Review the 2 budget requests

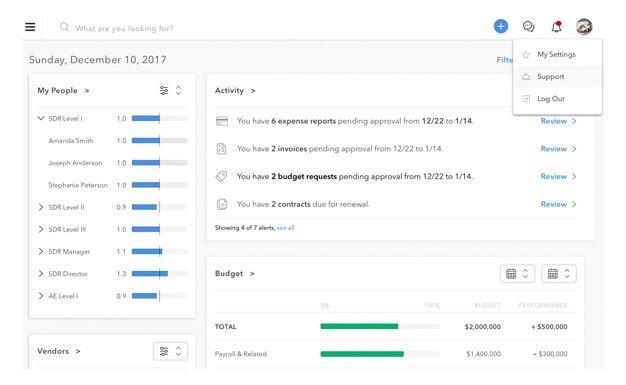558,176
